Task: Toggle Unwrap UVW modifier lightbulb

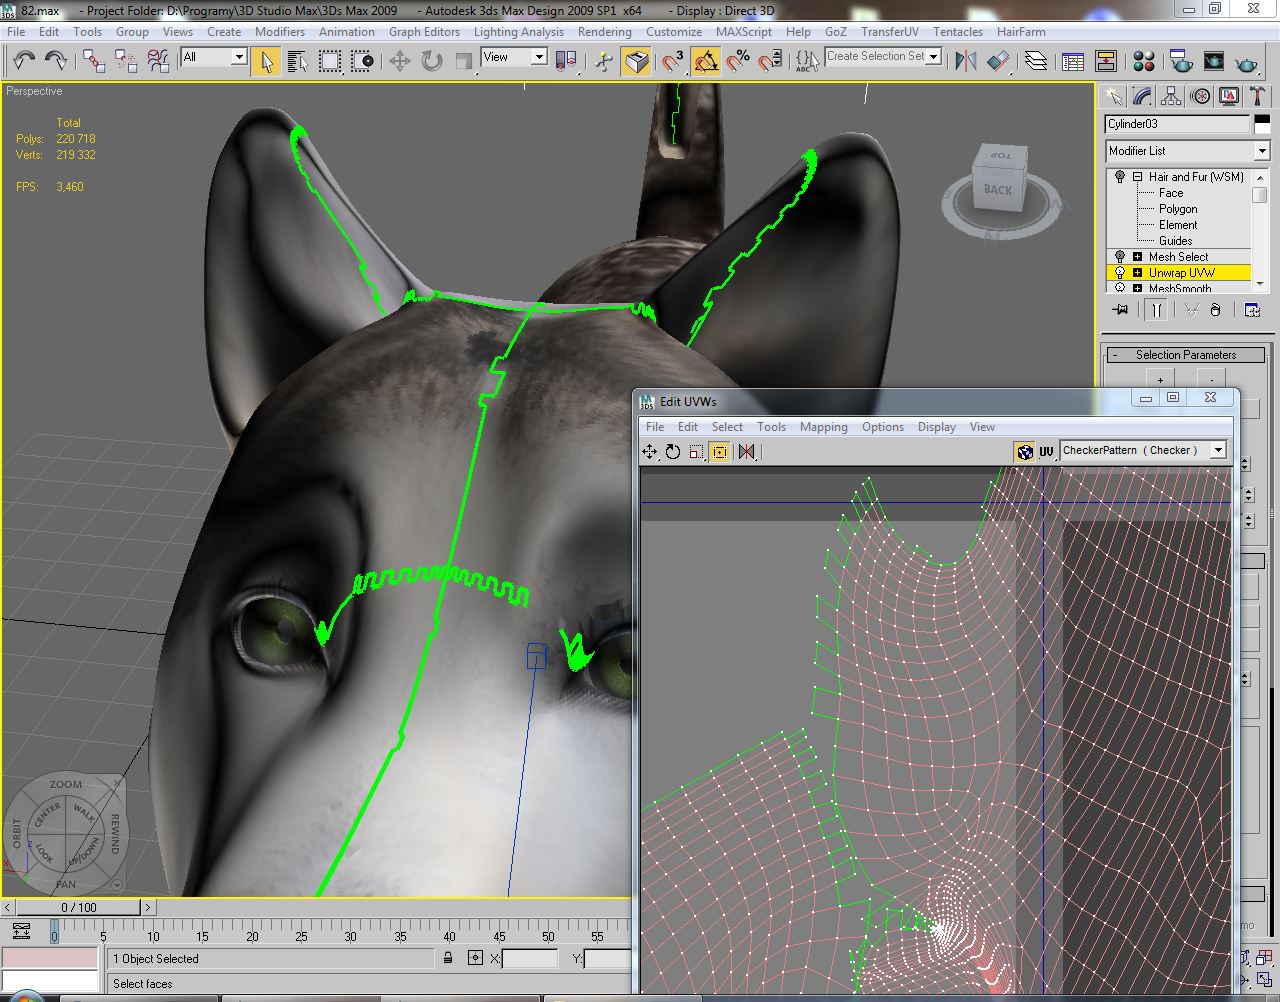Action: [1119, 273]
